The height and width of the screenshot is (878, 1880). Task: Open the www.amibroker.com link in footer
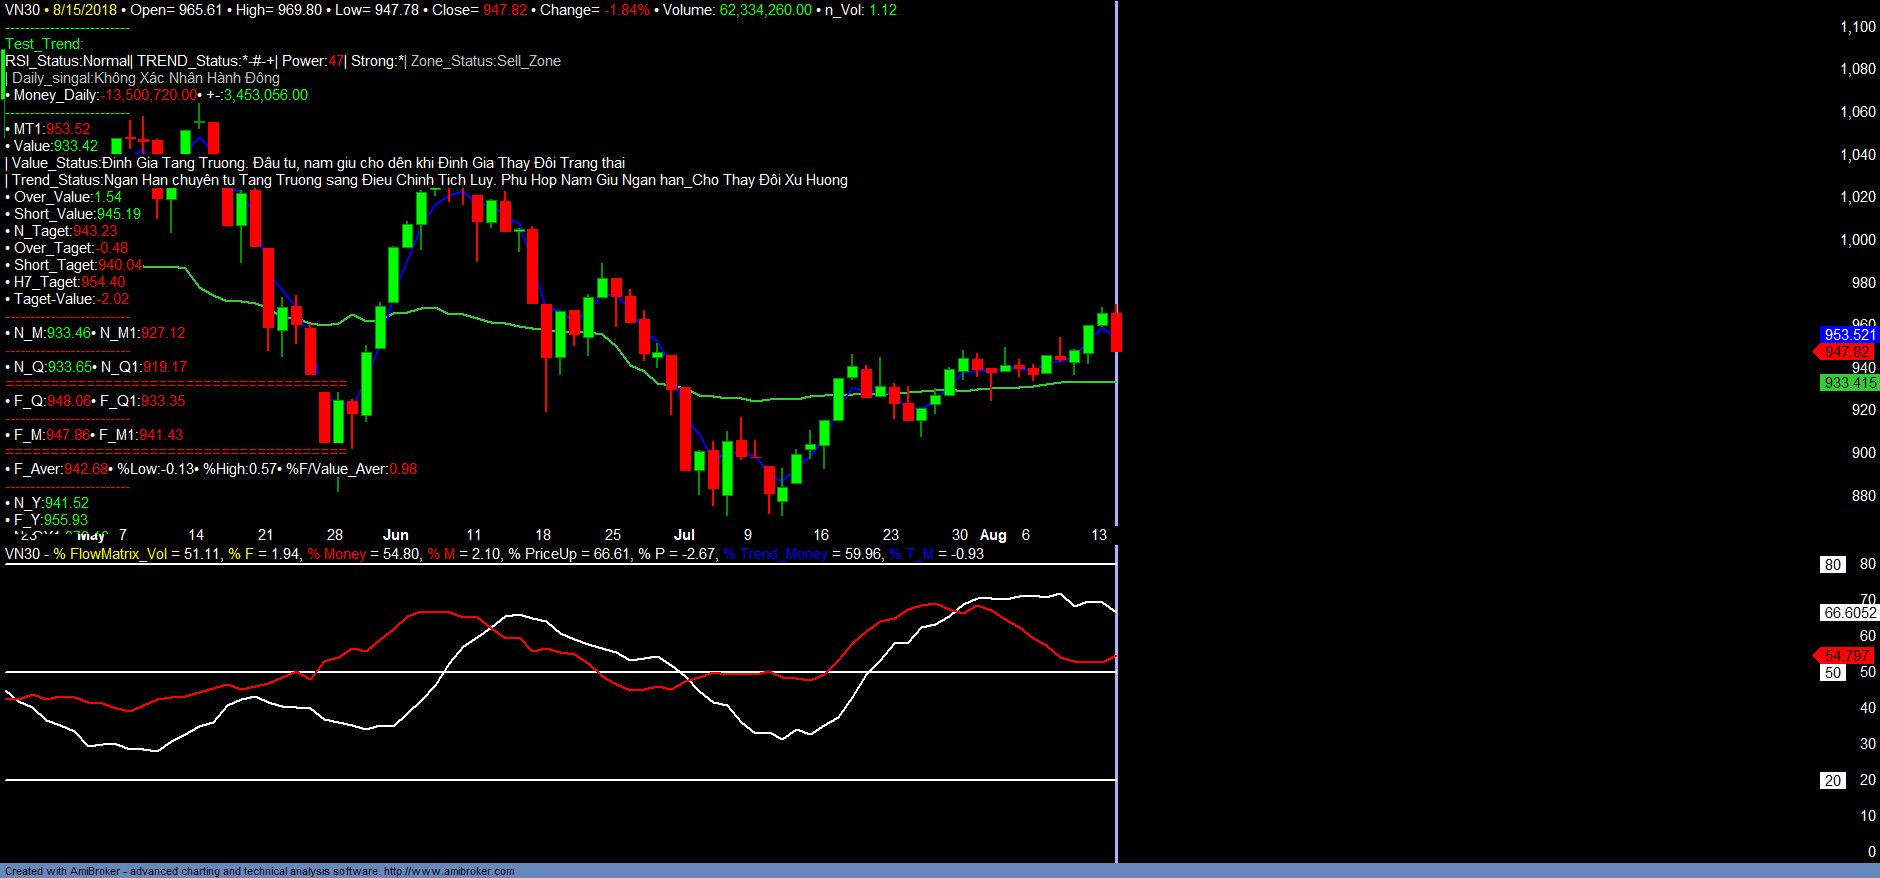click(x=449, y=871)
